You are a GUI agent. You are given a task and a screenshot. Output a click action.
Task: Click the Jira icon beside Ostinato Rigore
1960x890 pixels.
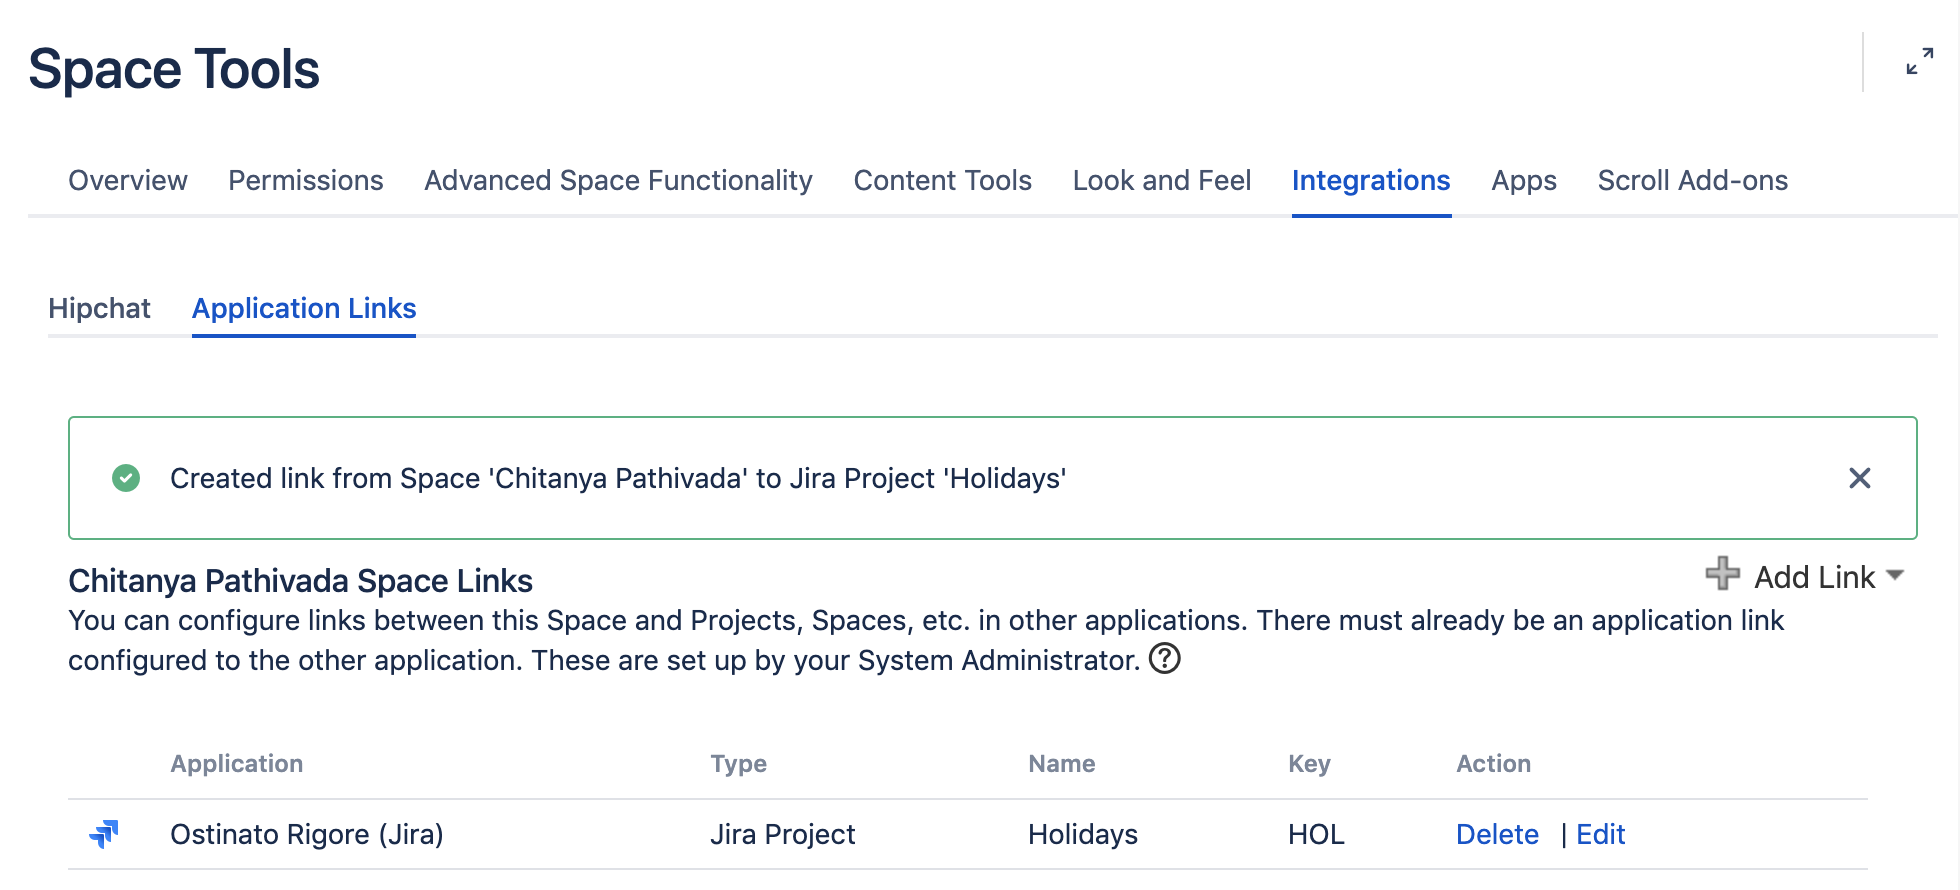[104, 834]
